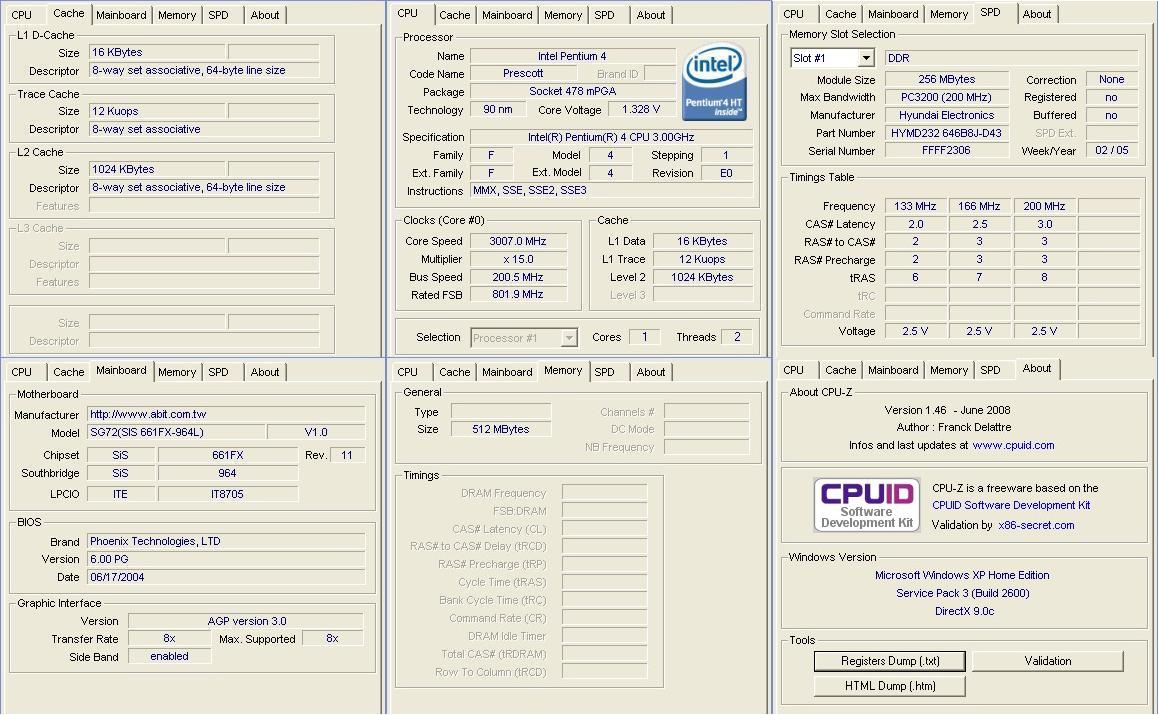Open the www.cpuid.com link
Image resolution: width=1159 pixels, height=715 pixels.
(1013, 445)
